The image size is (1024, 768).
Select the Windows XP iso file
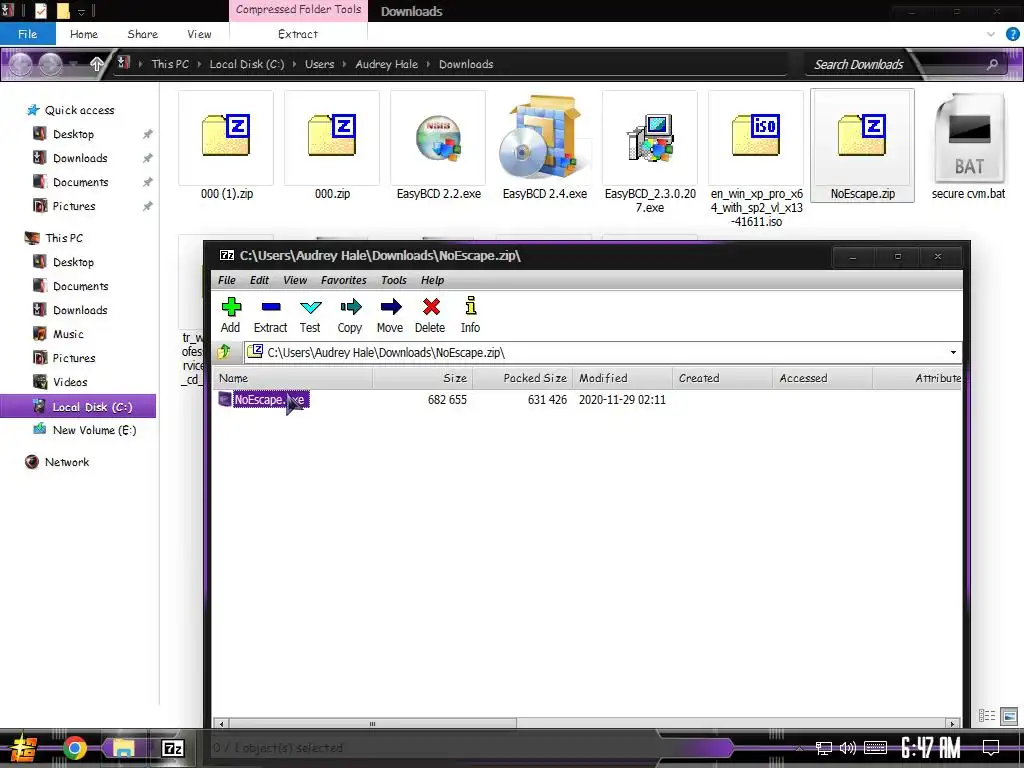point(756,159)
